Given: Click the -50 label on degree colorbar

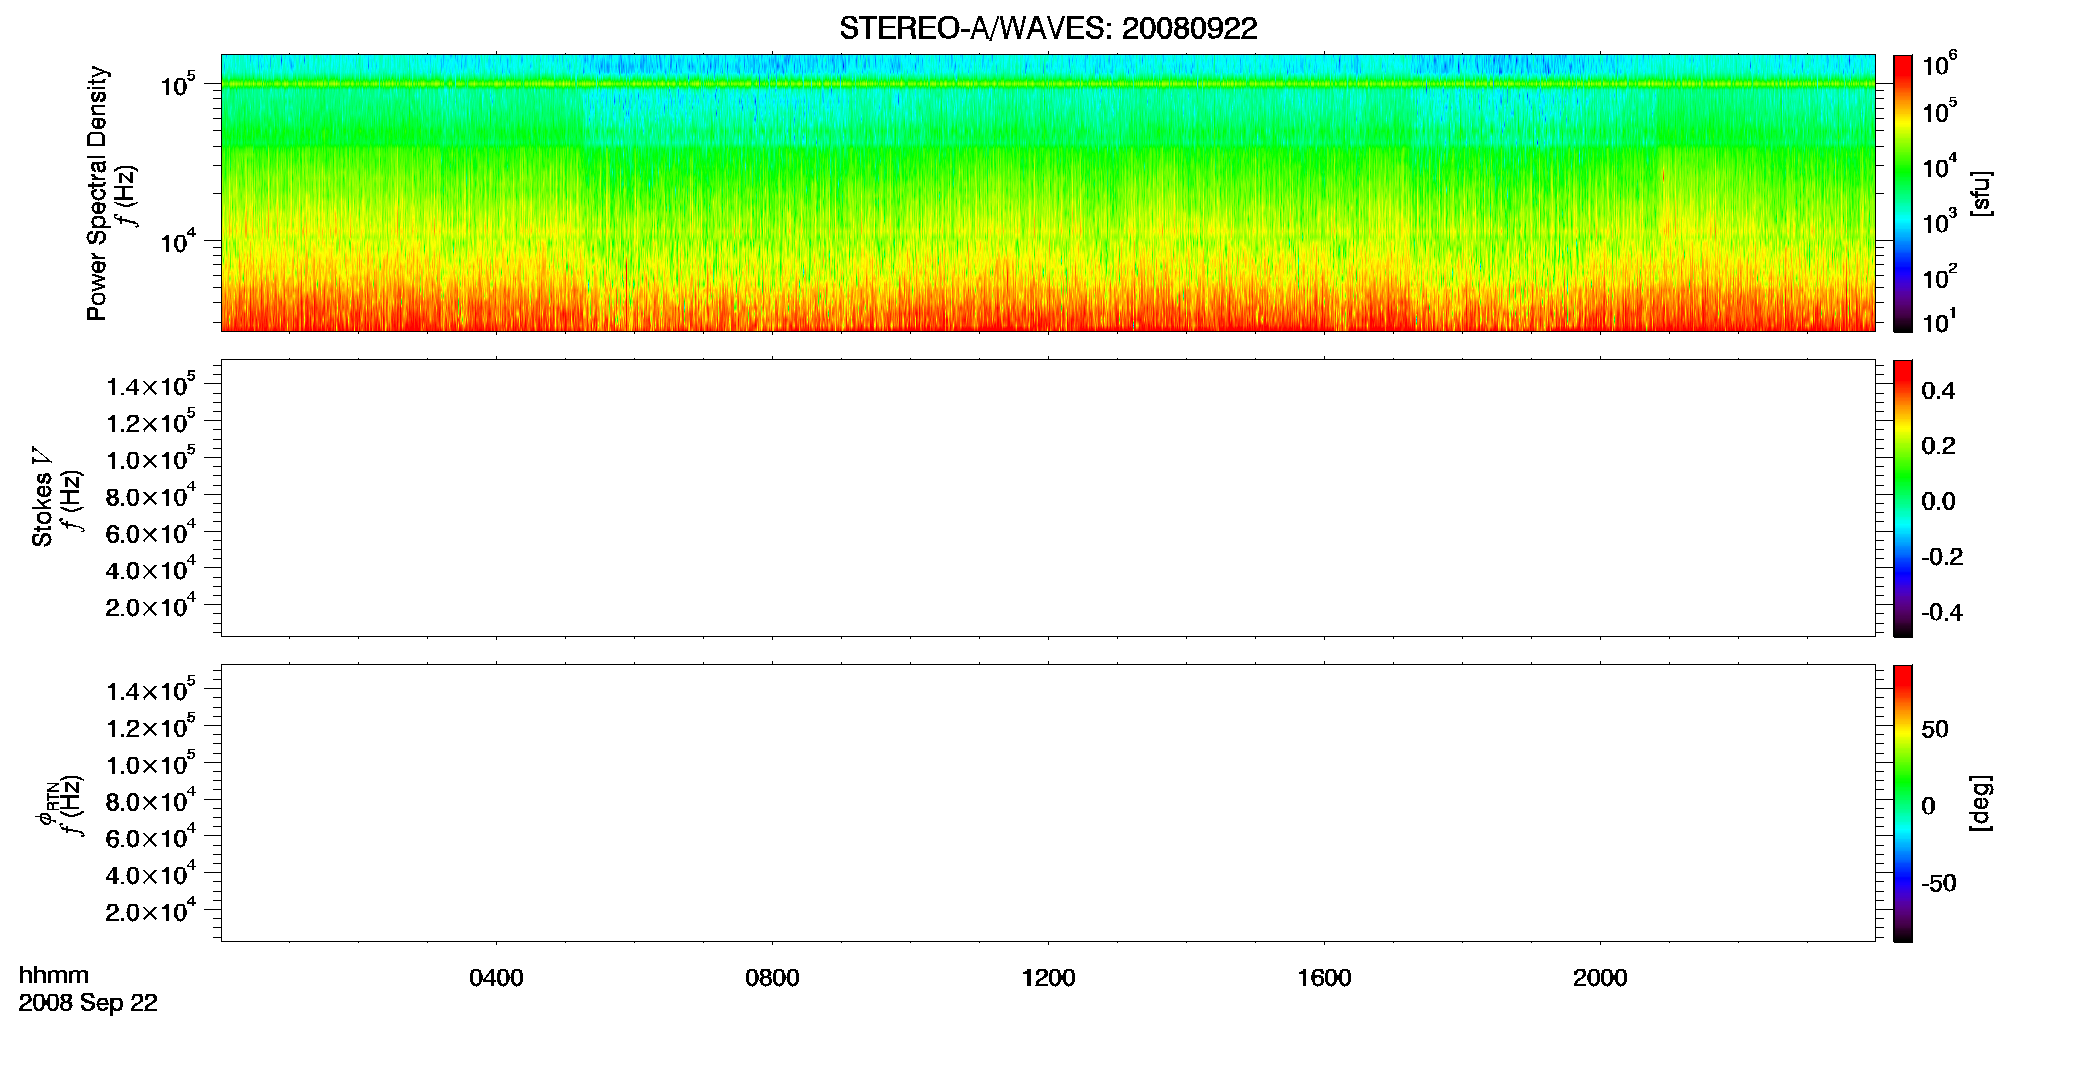Looking at the screenshot, I should [x=1938, y=884].
